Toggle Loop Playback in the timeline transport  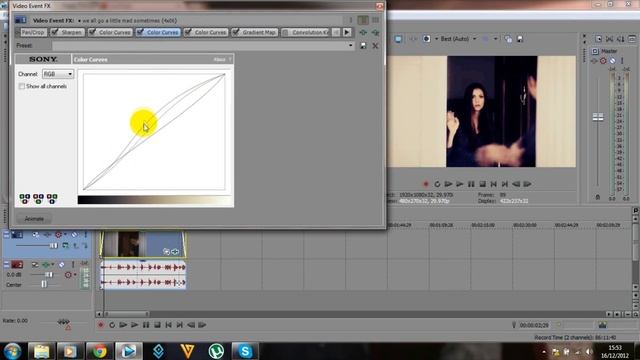click(x=112, y=325)
